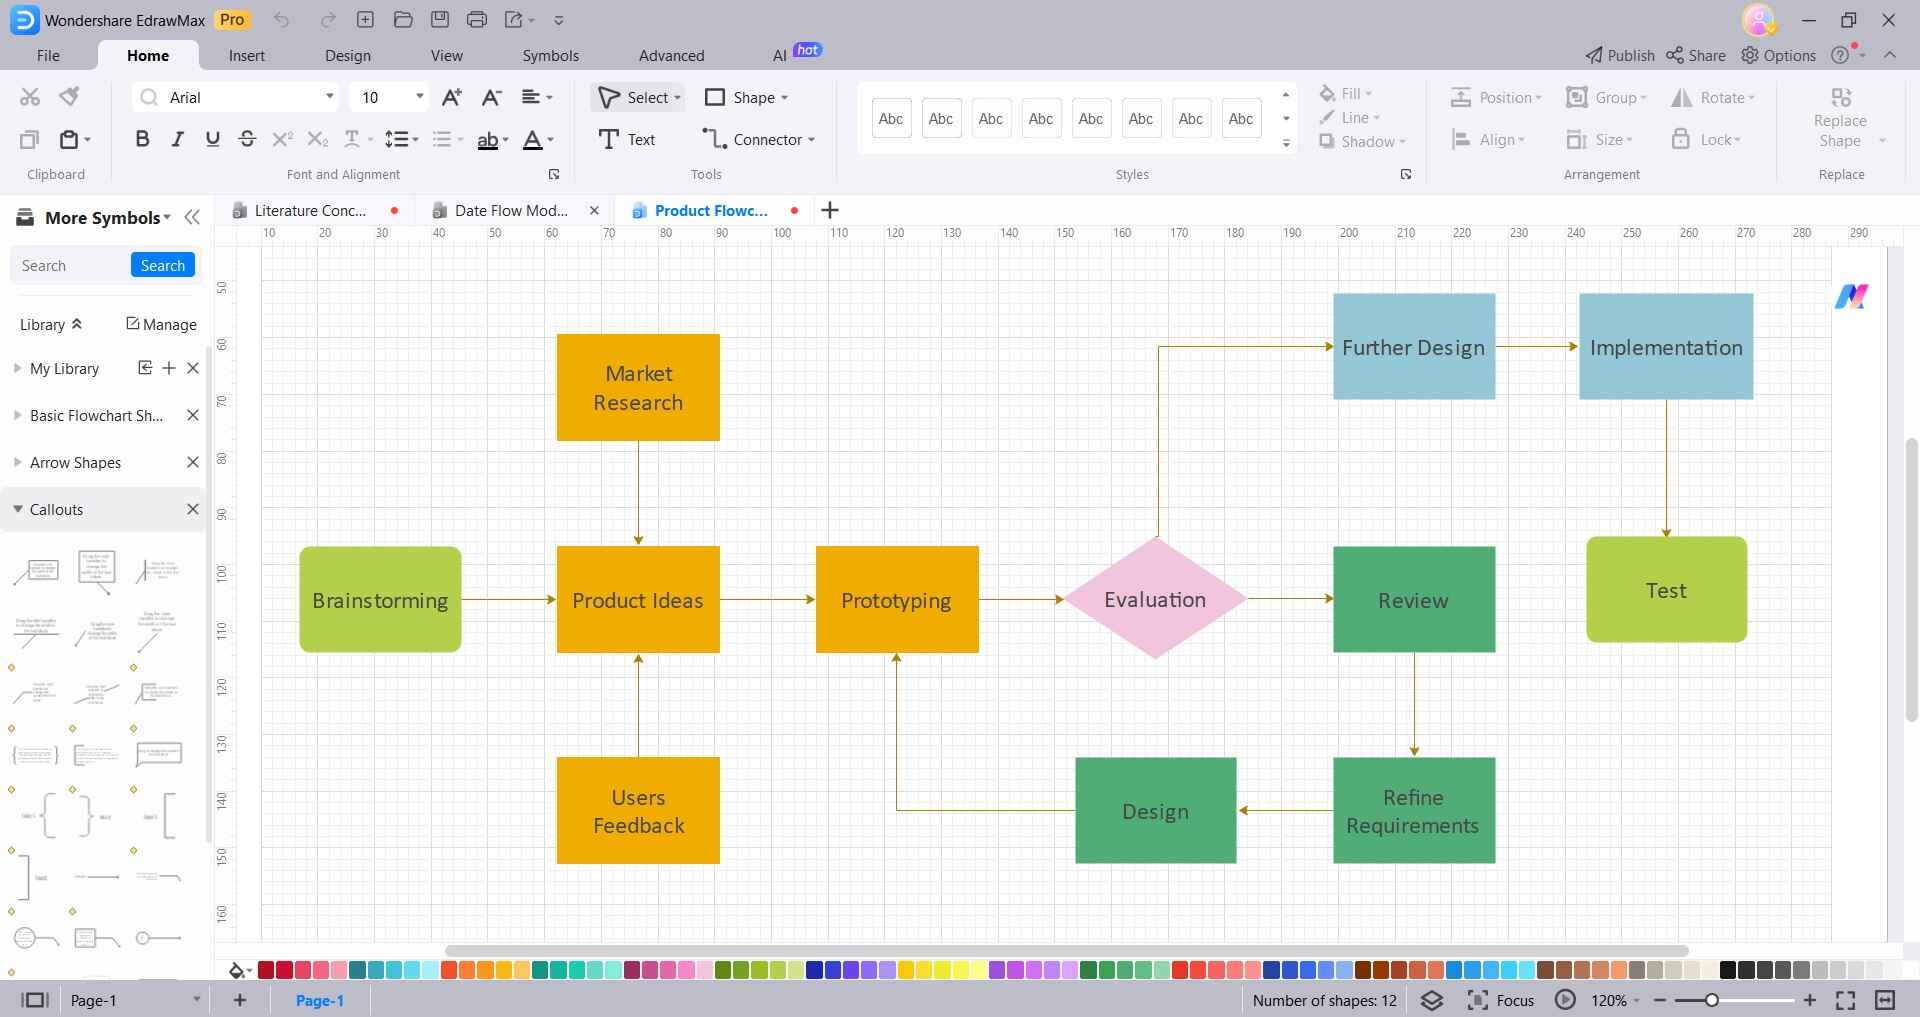1920x1017 pixels.
Task: Click the symbol Search input field
Action: pos(72,265)
